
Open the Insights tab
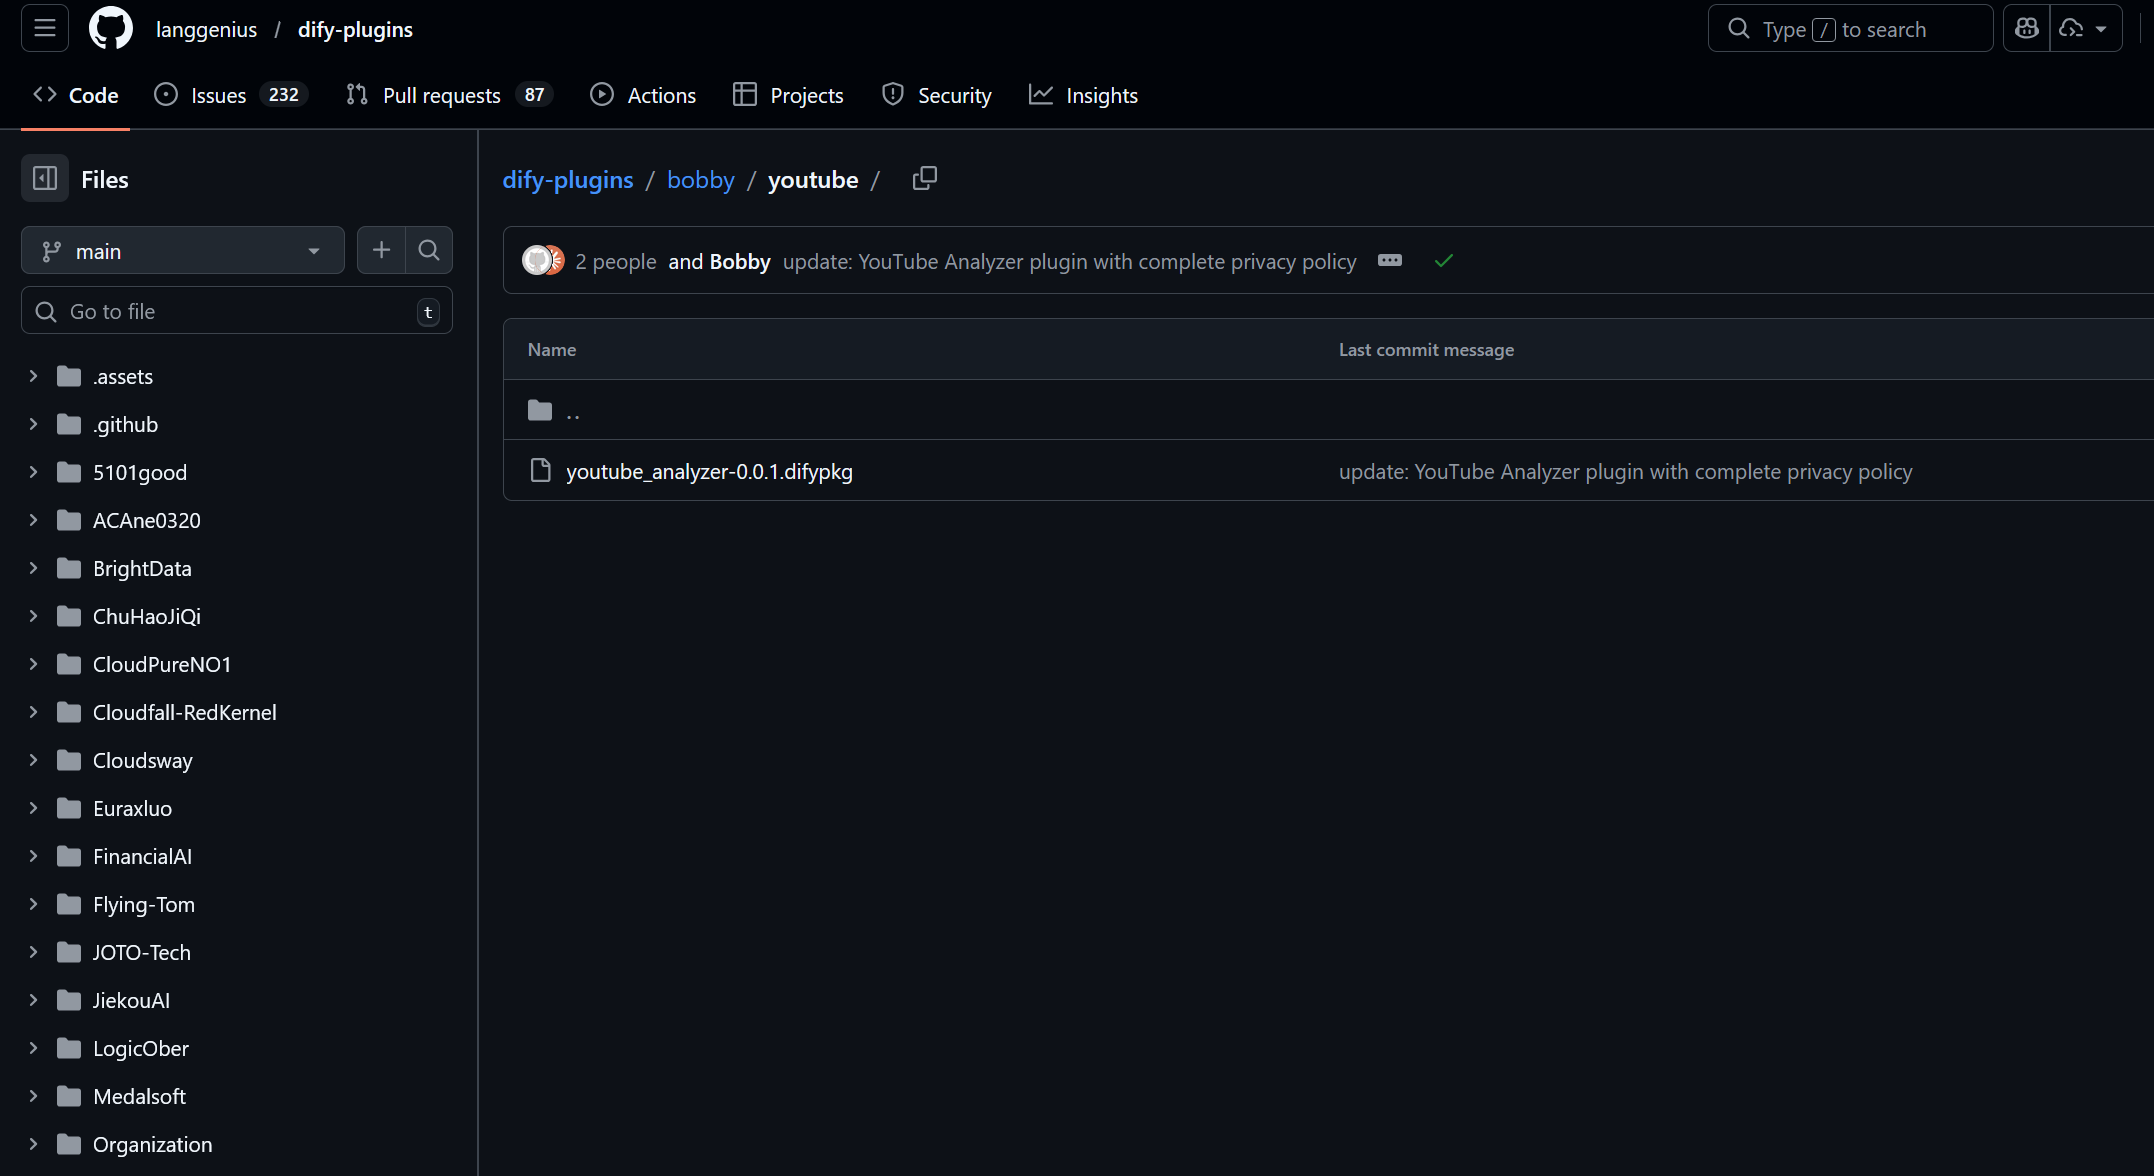point(1084,95)
